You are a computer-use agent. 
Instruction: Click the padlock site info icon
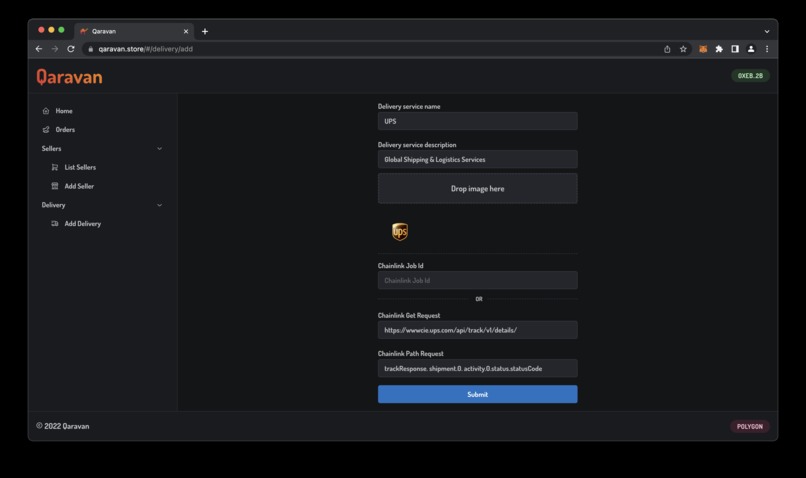[90, 49]
